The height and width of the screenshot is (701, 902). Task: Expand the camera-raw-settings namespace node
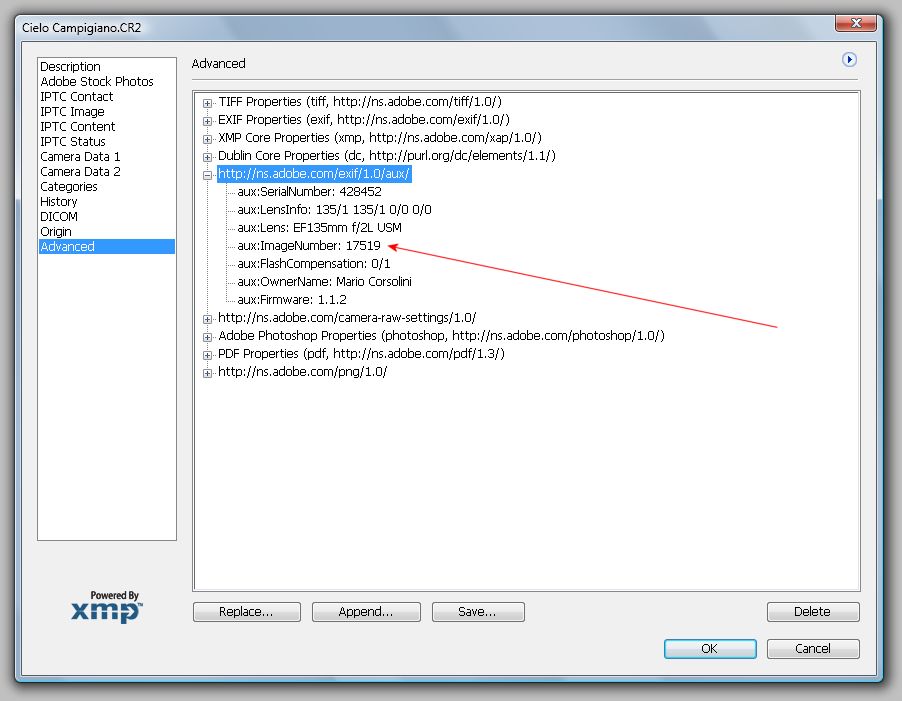(x=208, y=318)
